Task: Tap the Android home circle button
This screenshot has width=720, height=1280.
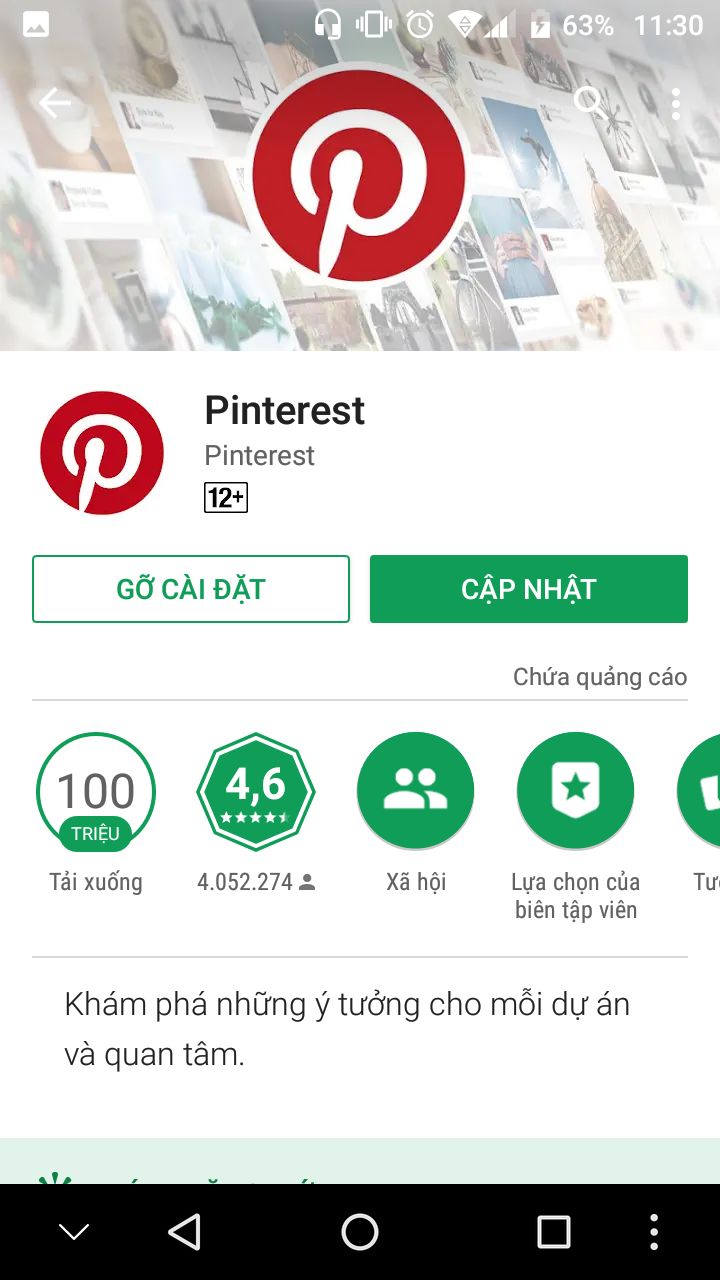Action: (x=360, y=1232)
